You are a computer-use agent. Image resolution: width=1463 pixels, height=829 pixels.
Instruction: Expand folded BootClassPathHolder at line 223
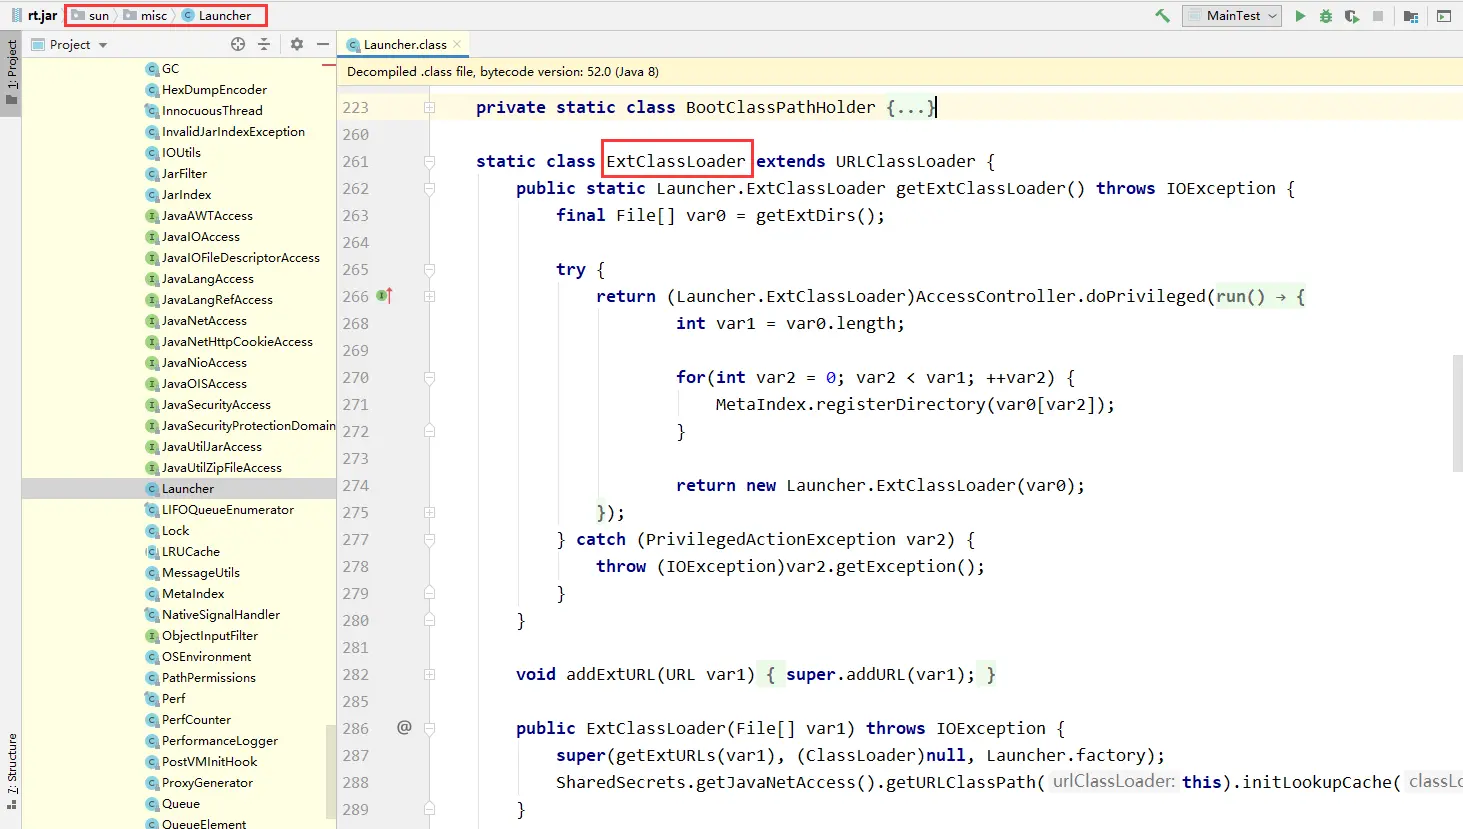pos(429,107)
